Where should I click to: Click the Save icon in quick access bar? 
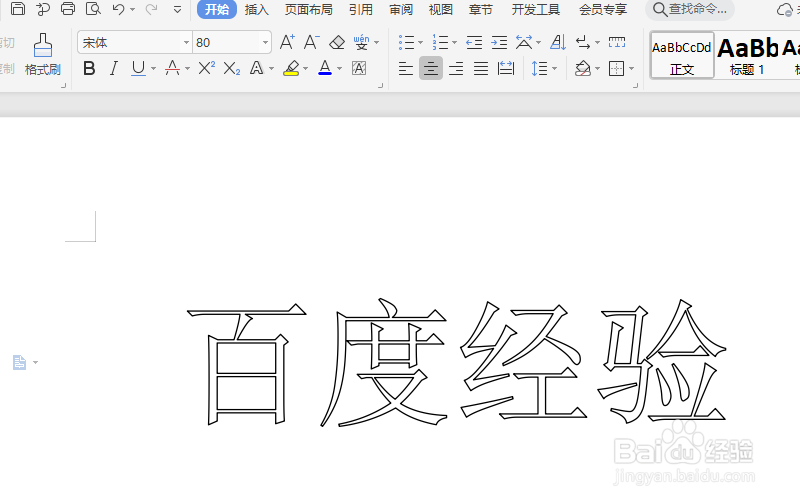pos(18,8)
